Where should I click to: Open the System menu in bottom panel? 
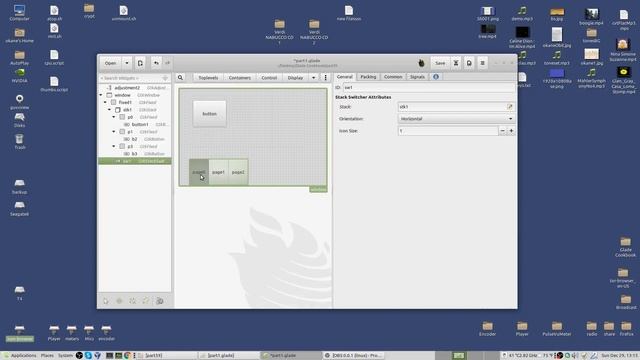(x=65, y=356)
